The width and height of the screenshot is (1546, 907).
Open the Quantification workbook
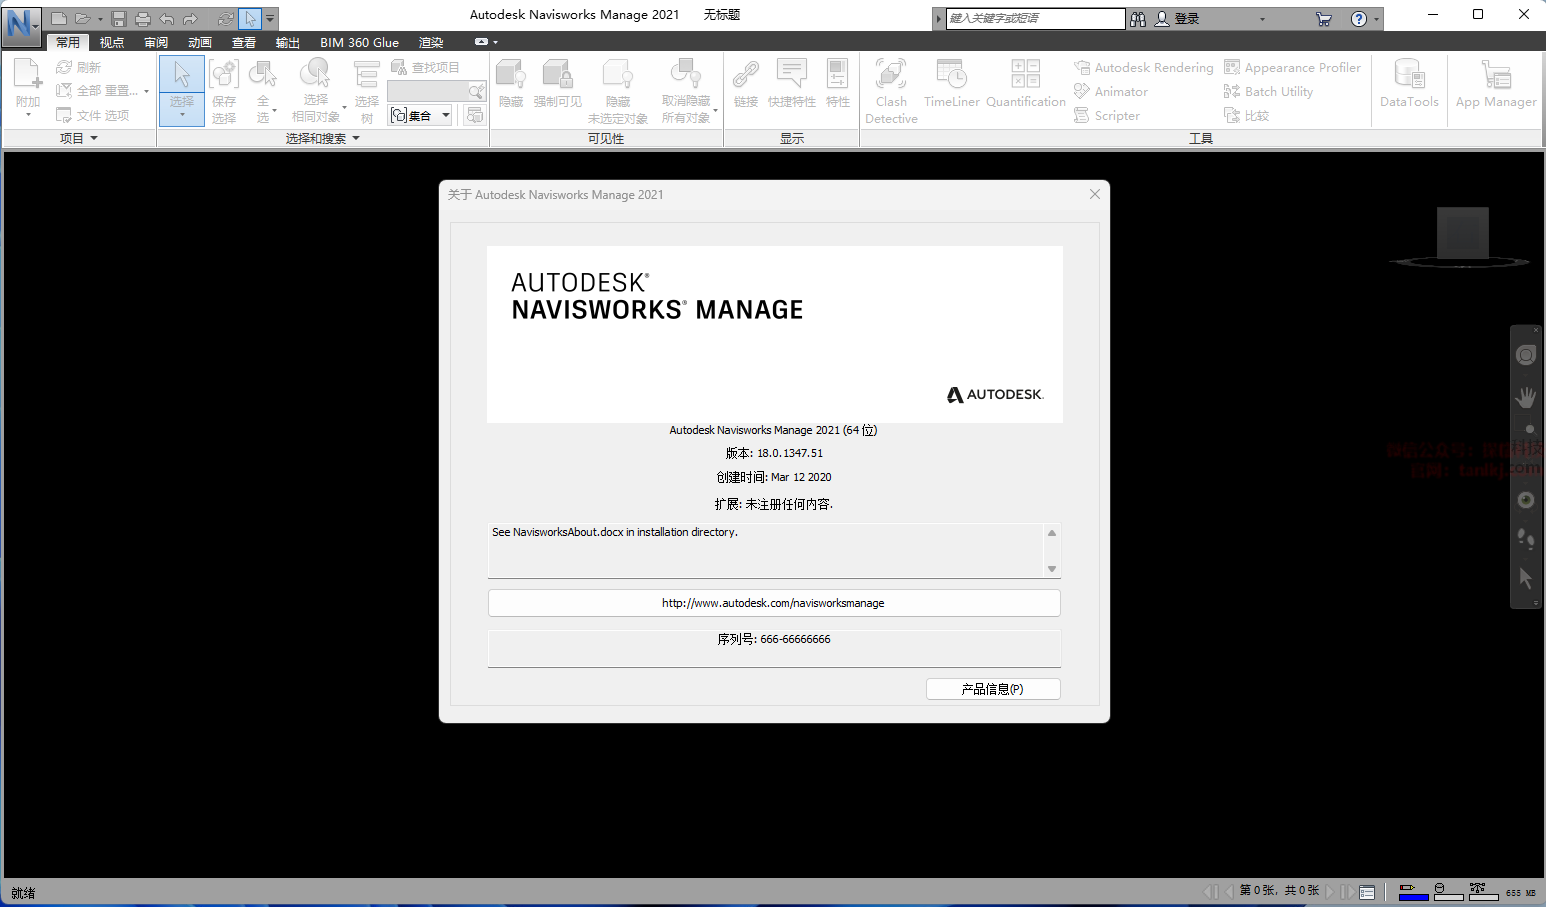click(x=1025, y=84)
